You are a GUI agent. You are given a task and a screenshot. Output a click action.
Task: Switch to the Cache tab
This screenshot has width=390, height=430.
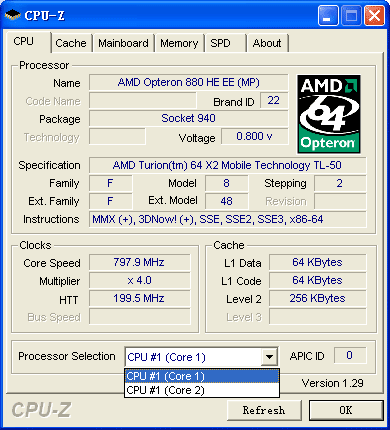[x=71, y=43]
